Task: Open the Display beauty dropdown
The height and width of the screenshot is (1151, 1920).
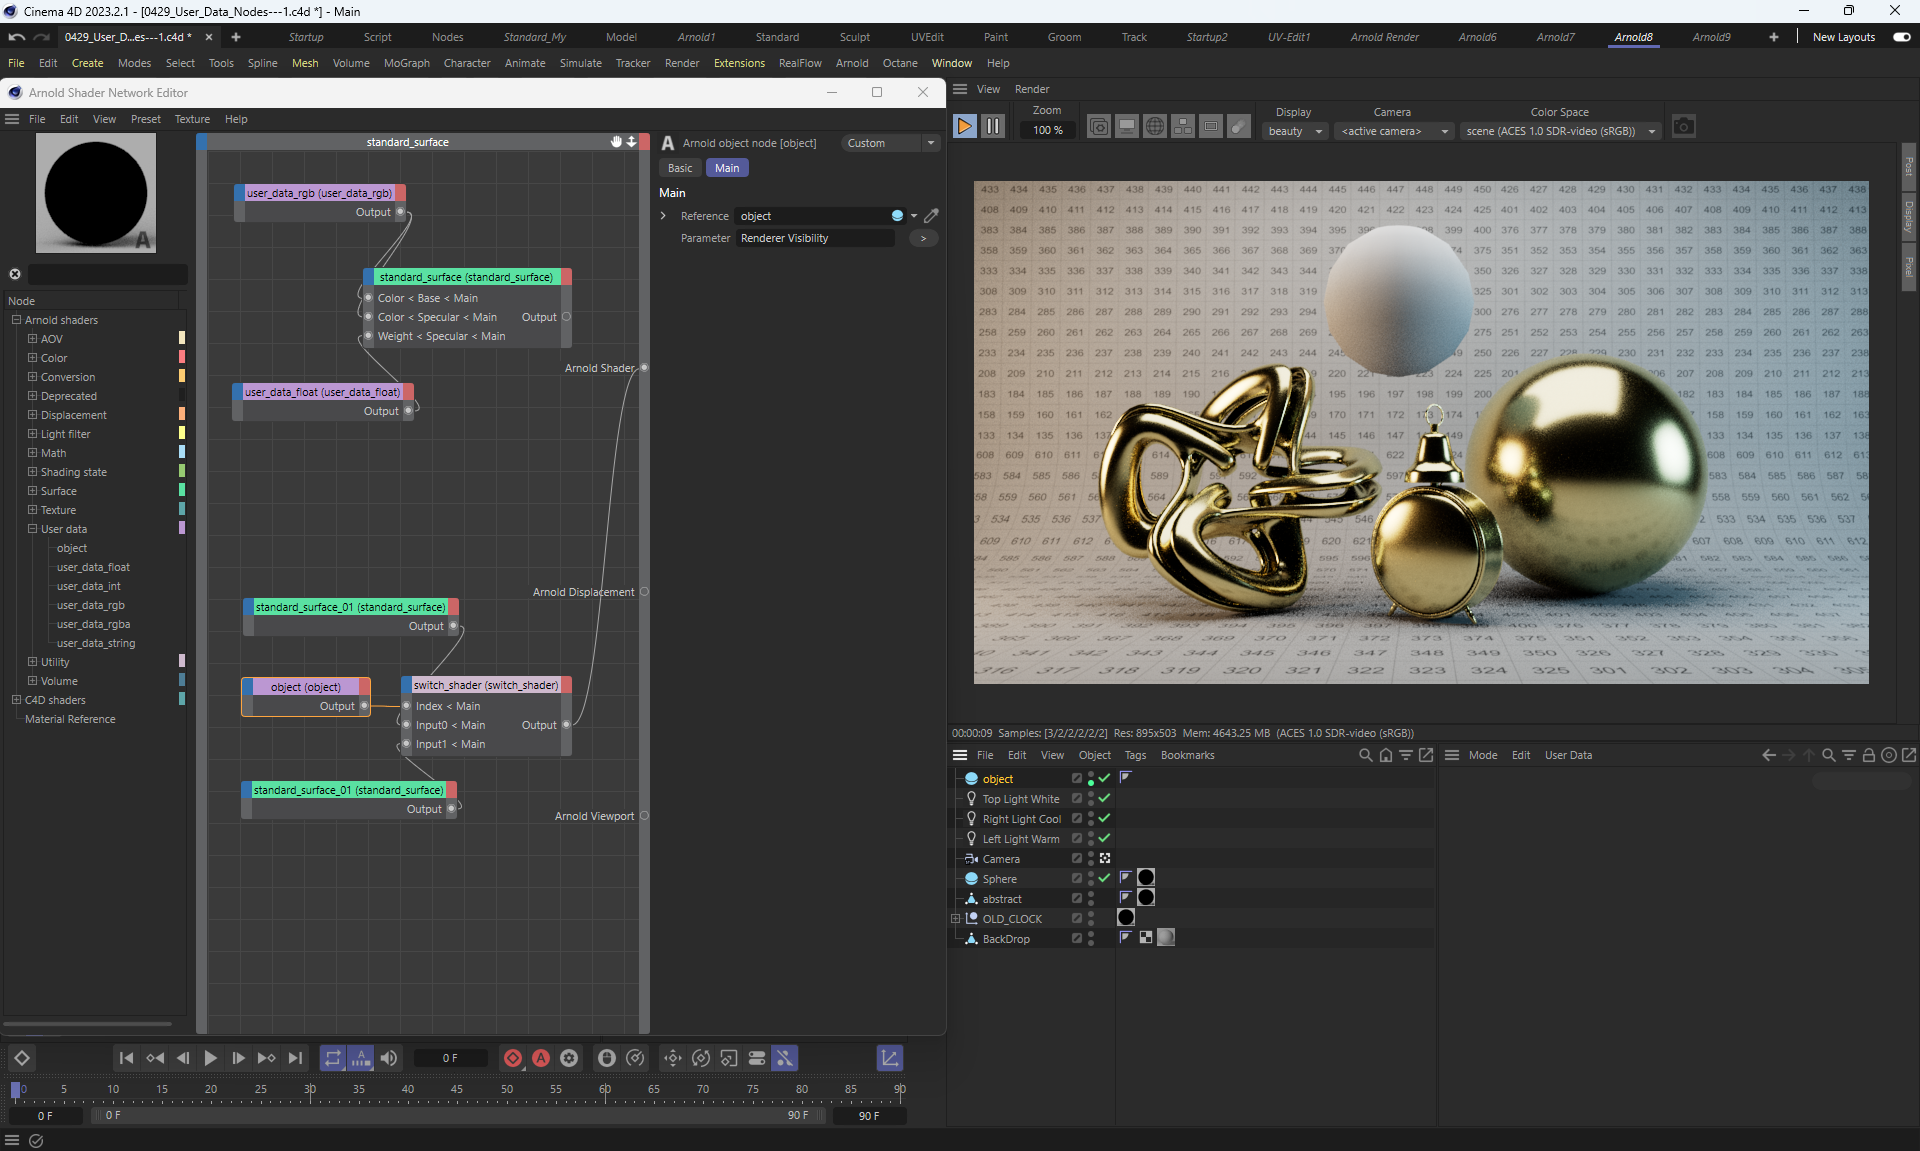Action: tap(1295, 131)
